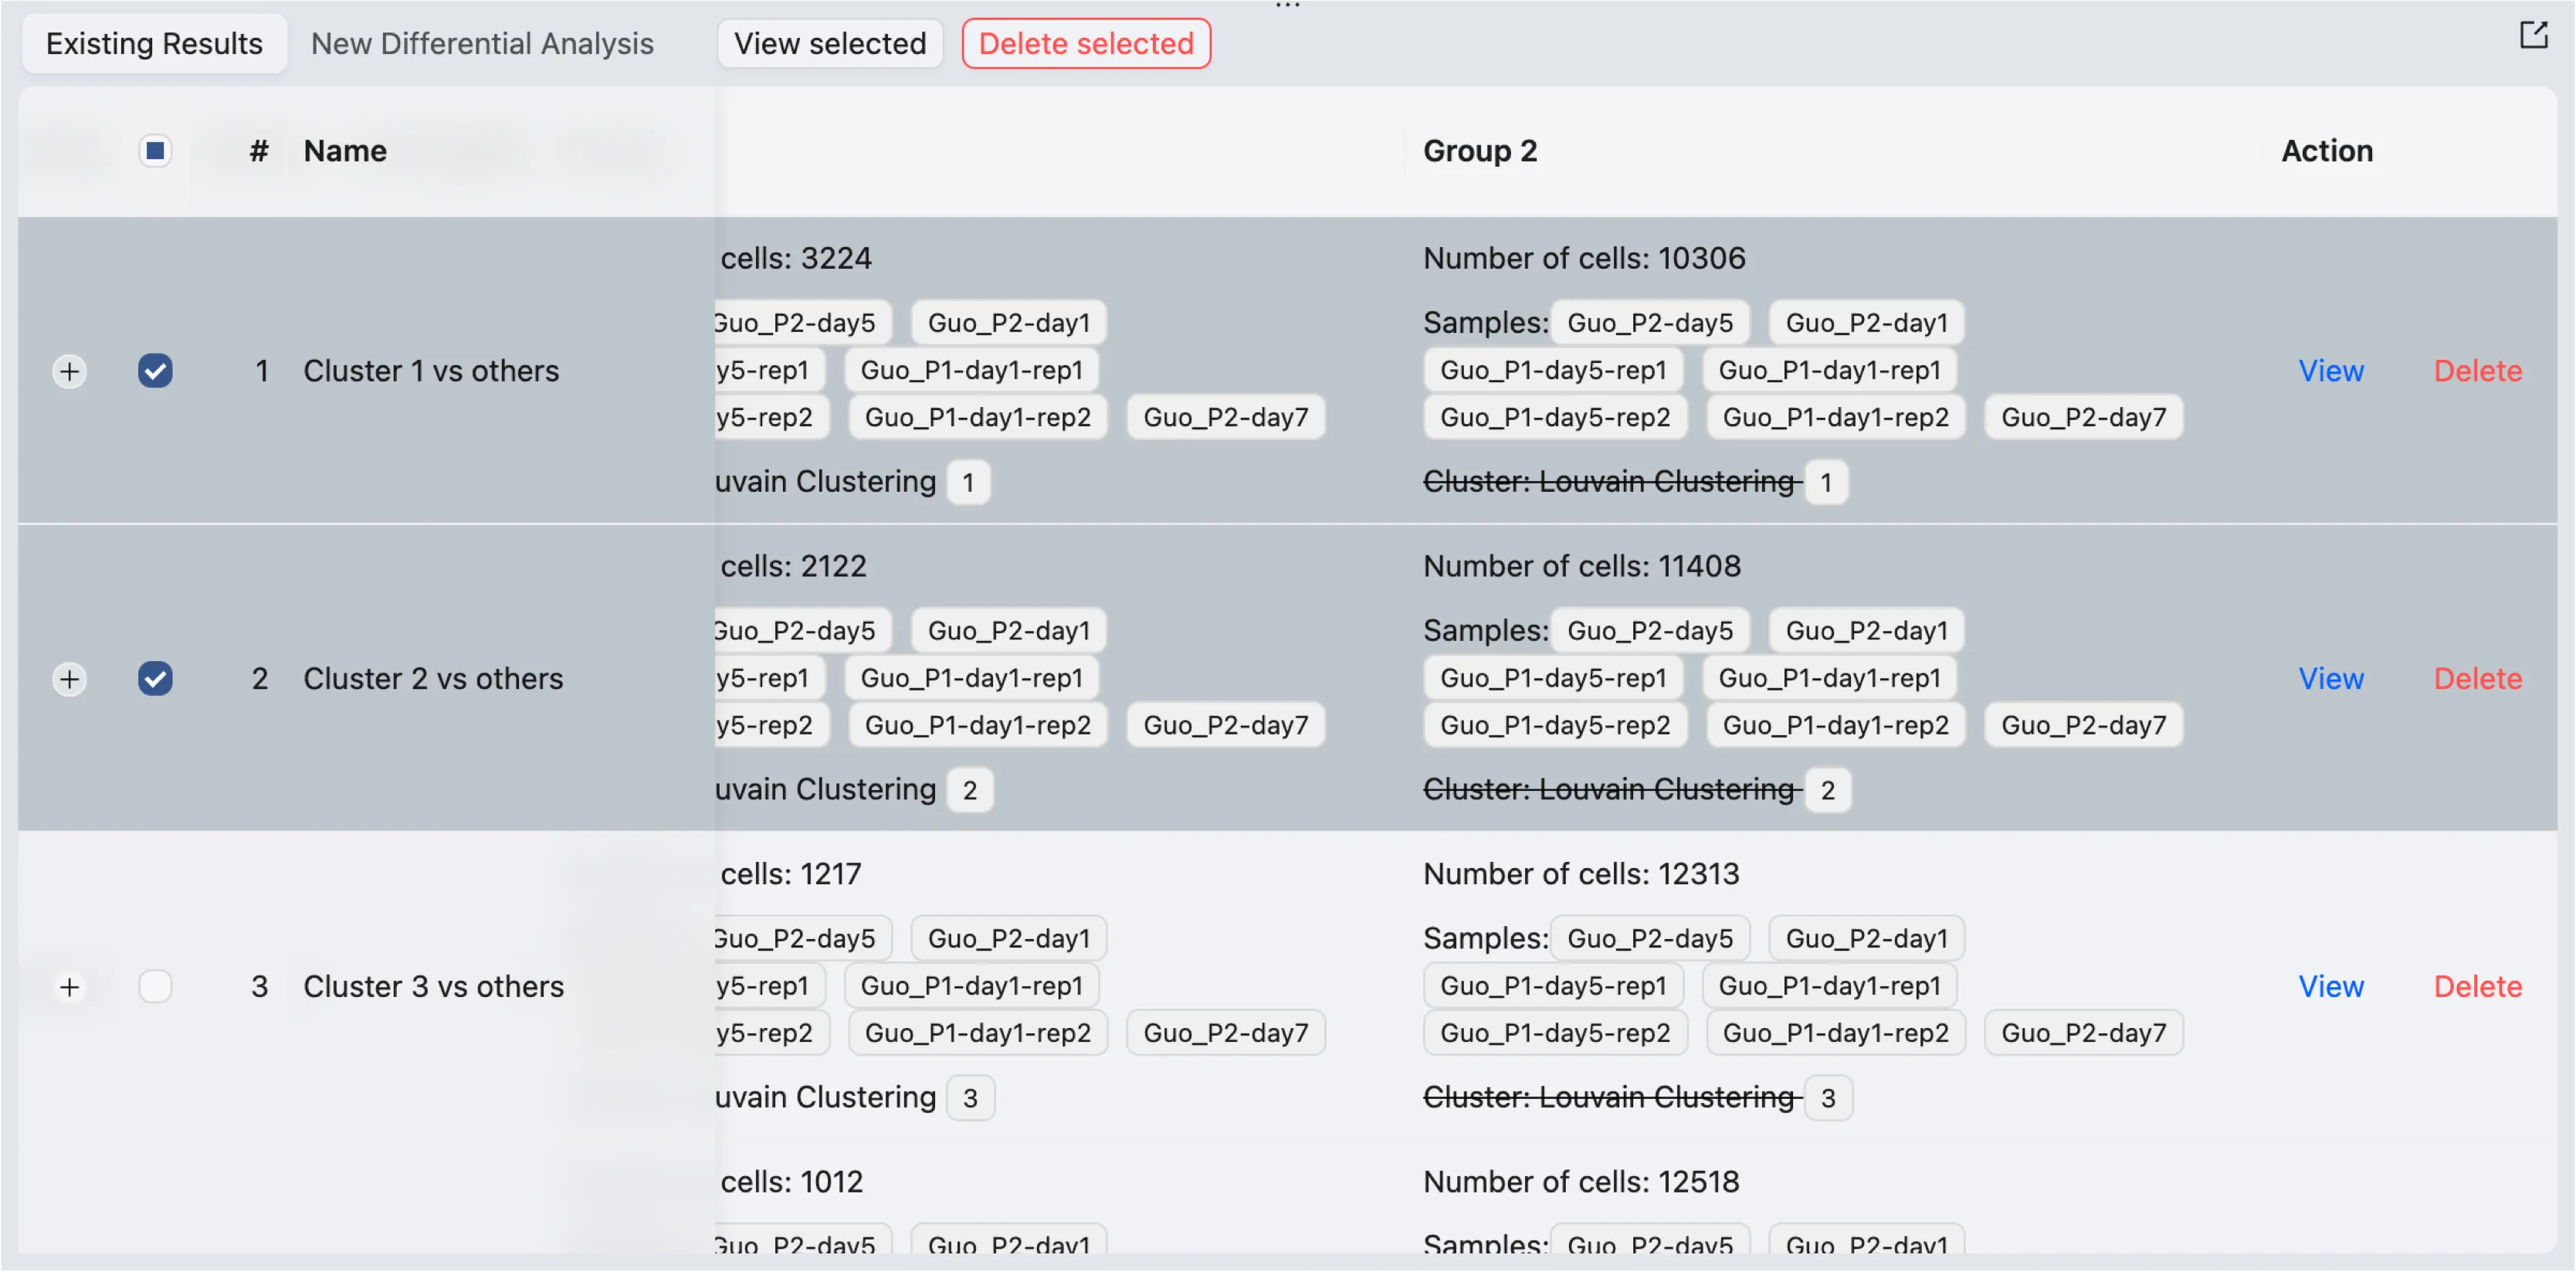Expand Cluster 1 vs others row

[69, 372]
